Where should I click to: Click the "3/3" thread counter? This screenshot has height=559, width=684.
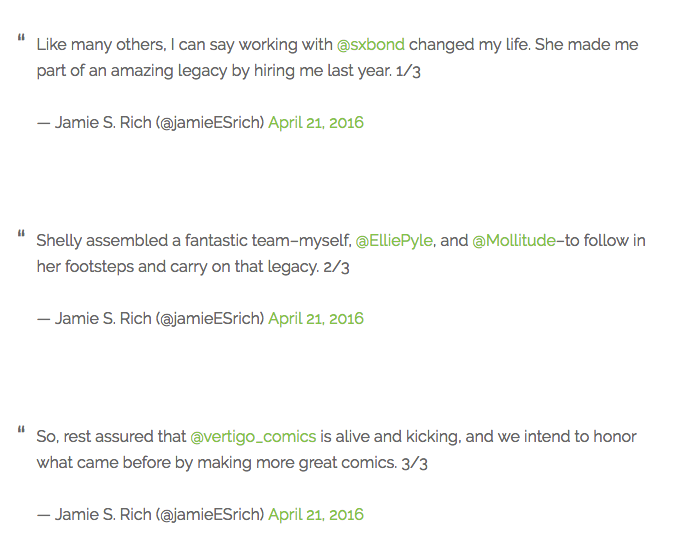(x=414, y=463)
